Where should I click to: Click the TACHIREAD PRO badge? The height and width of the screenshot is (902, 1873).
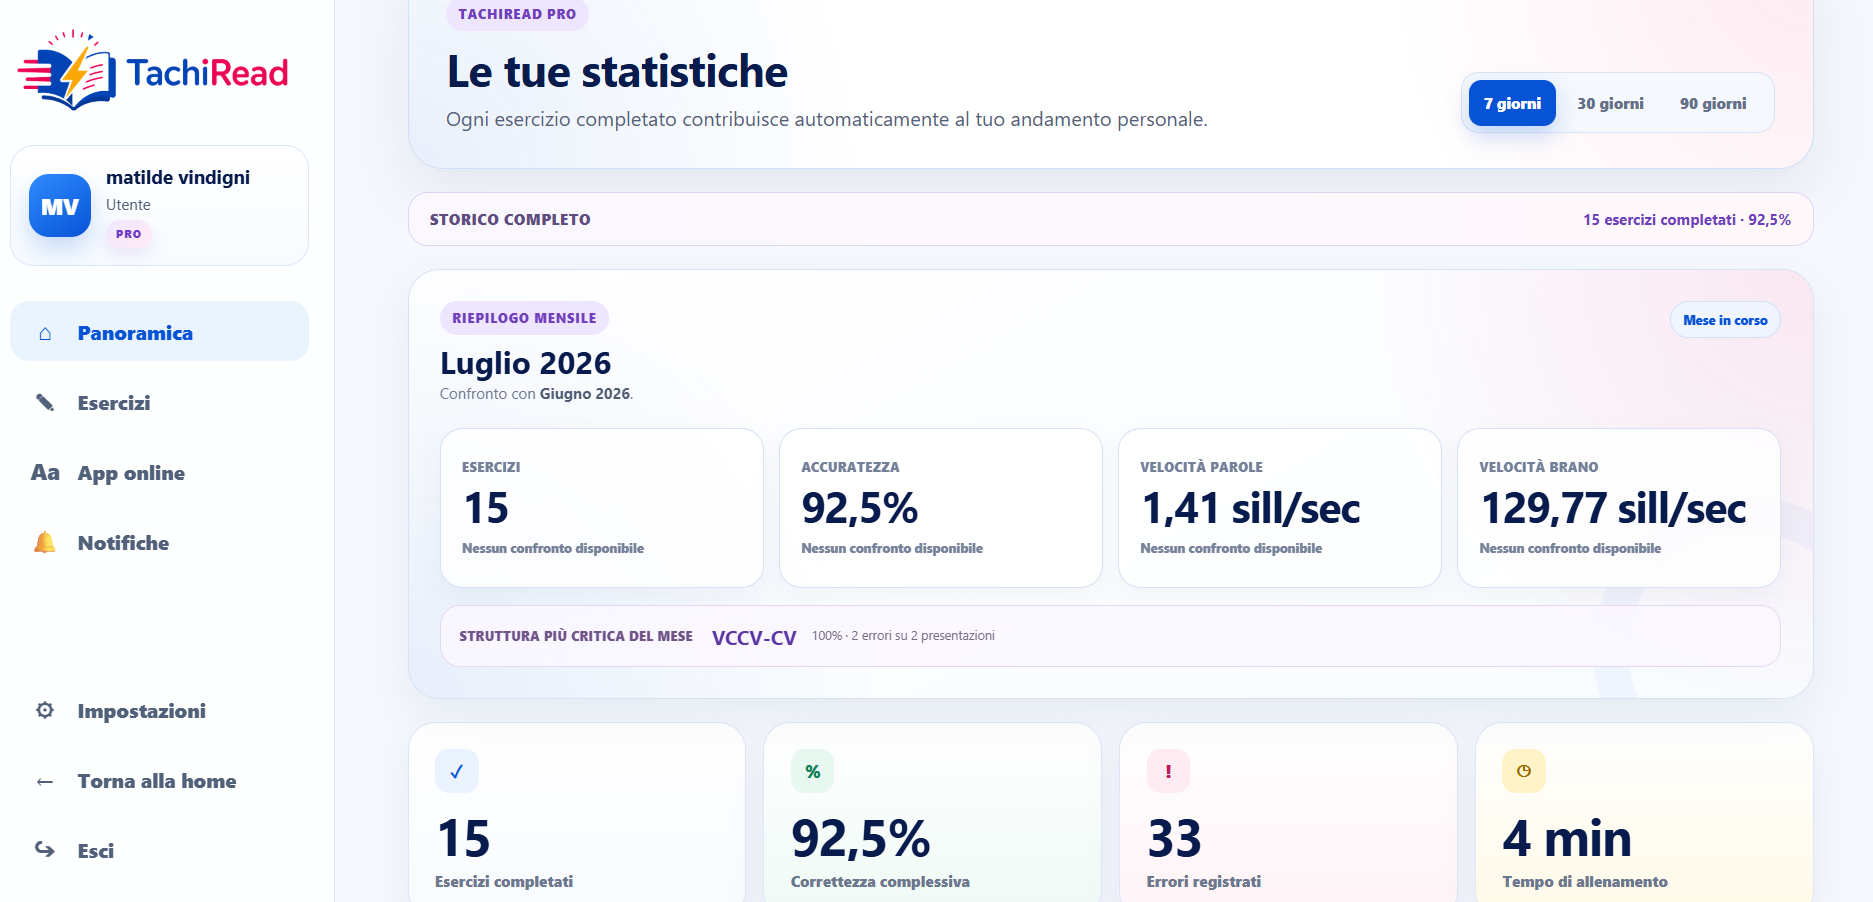pos(517,14)
